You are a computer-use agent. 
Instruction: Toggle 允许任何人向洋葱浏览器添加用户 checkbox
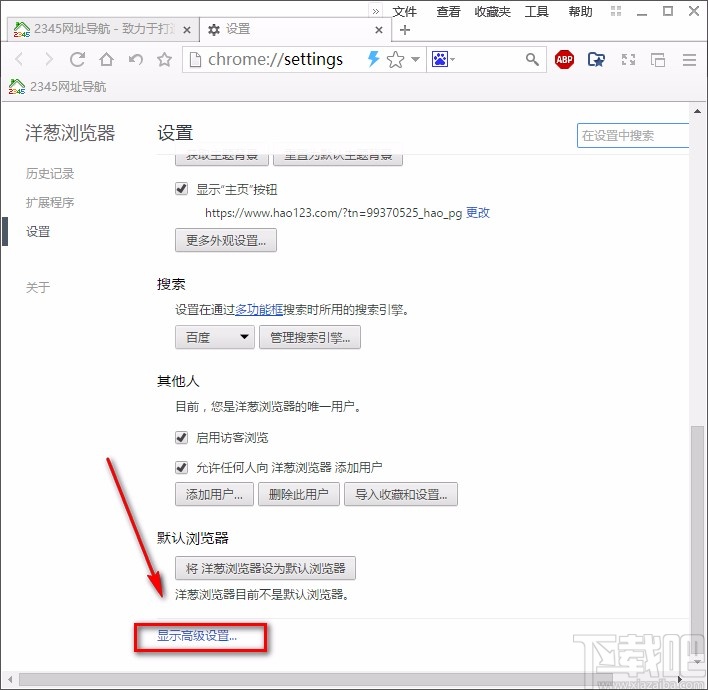[182, 467]
